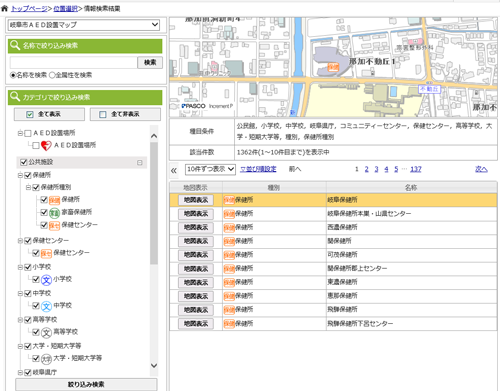Click the name search text input field
Image resolution: width=500 pixels, height=391 pixels.
point(73,62)
